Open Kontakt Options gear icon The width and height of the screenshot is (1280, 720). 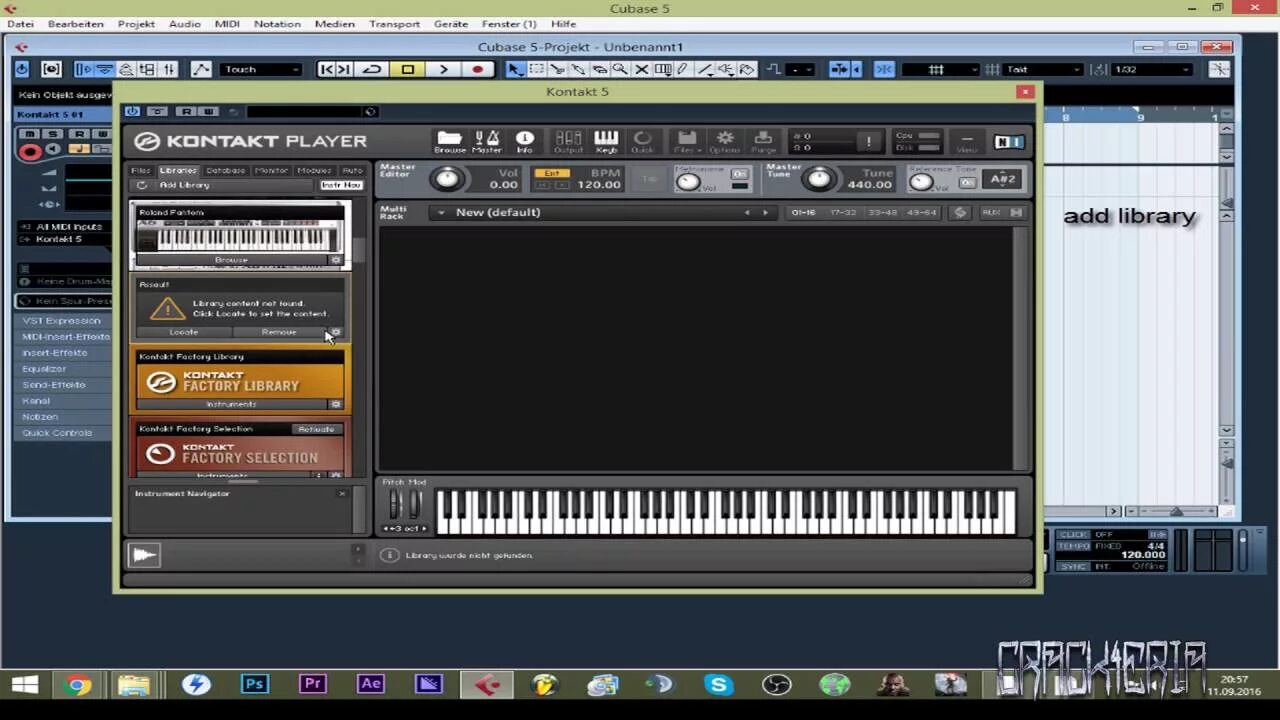point(725,142)
